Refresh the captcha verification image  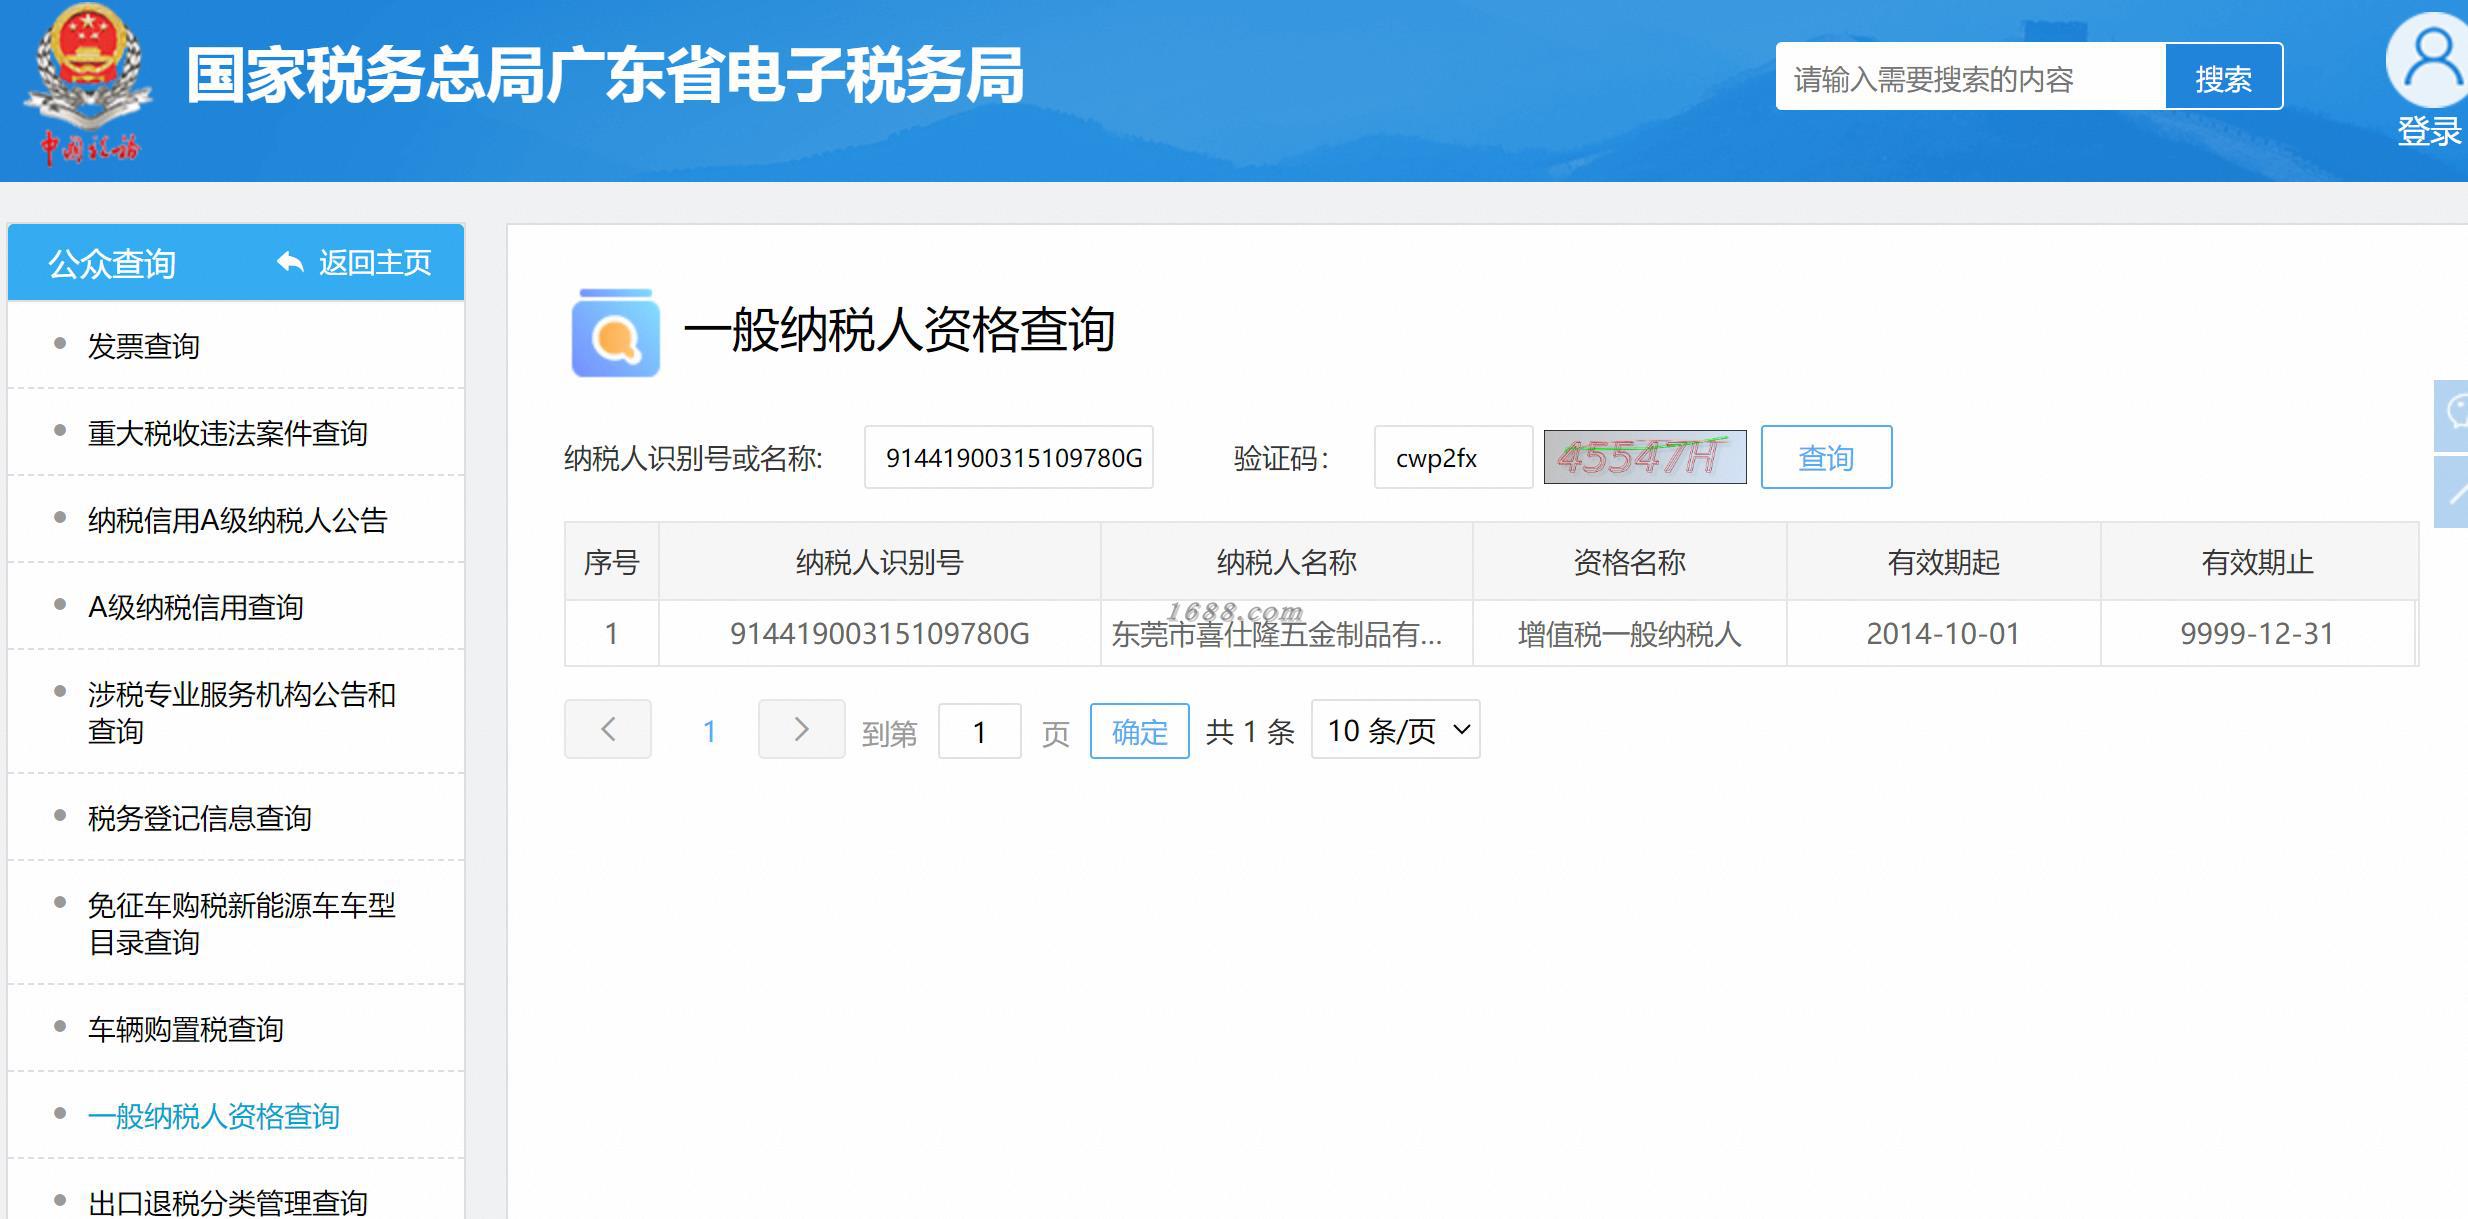(1644, 457)
